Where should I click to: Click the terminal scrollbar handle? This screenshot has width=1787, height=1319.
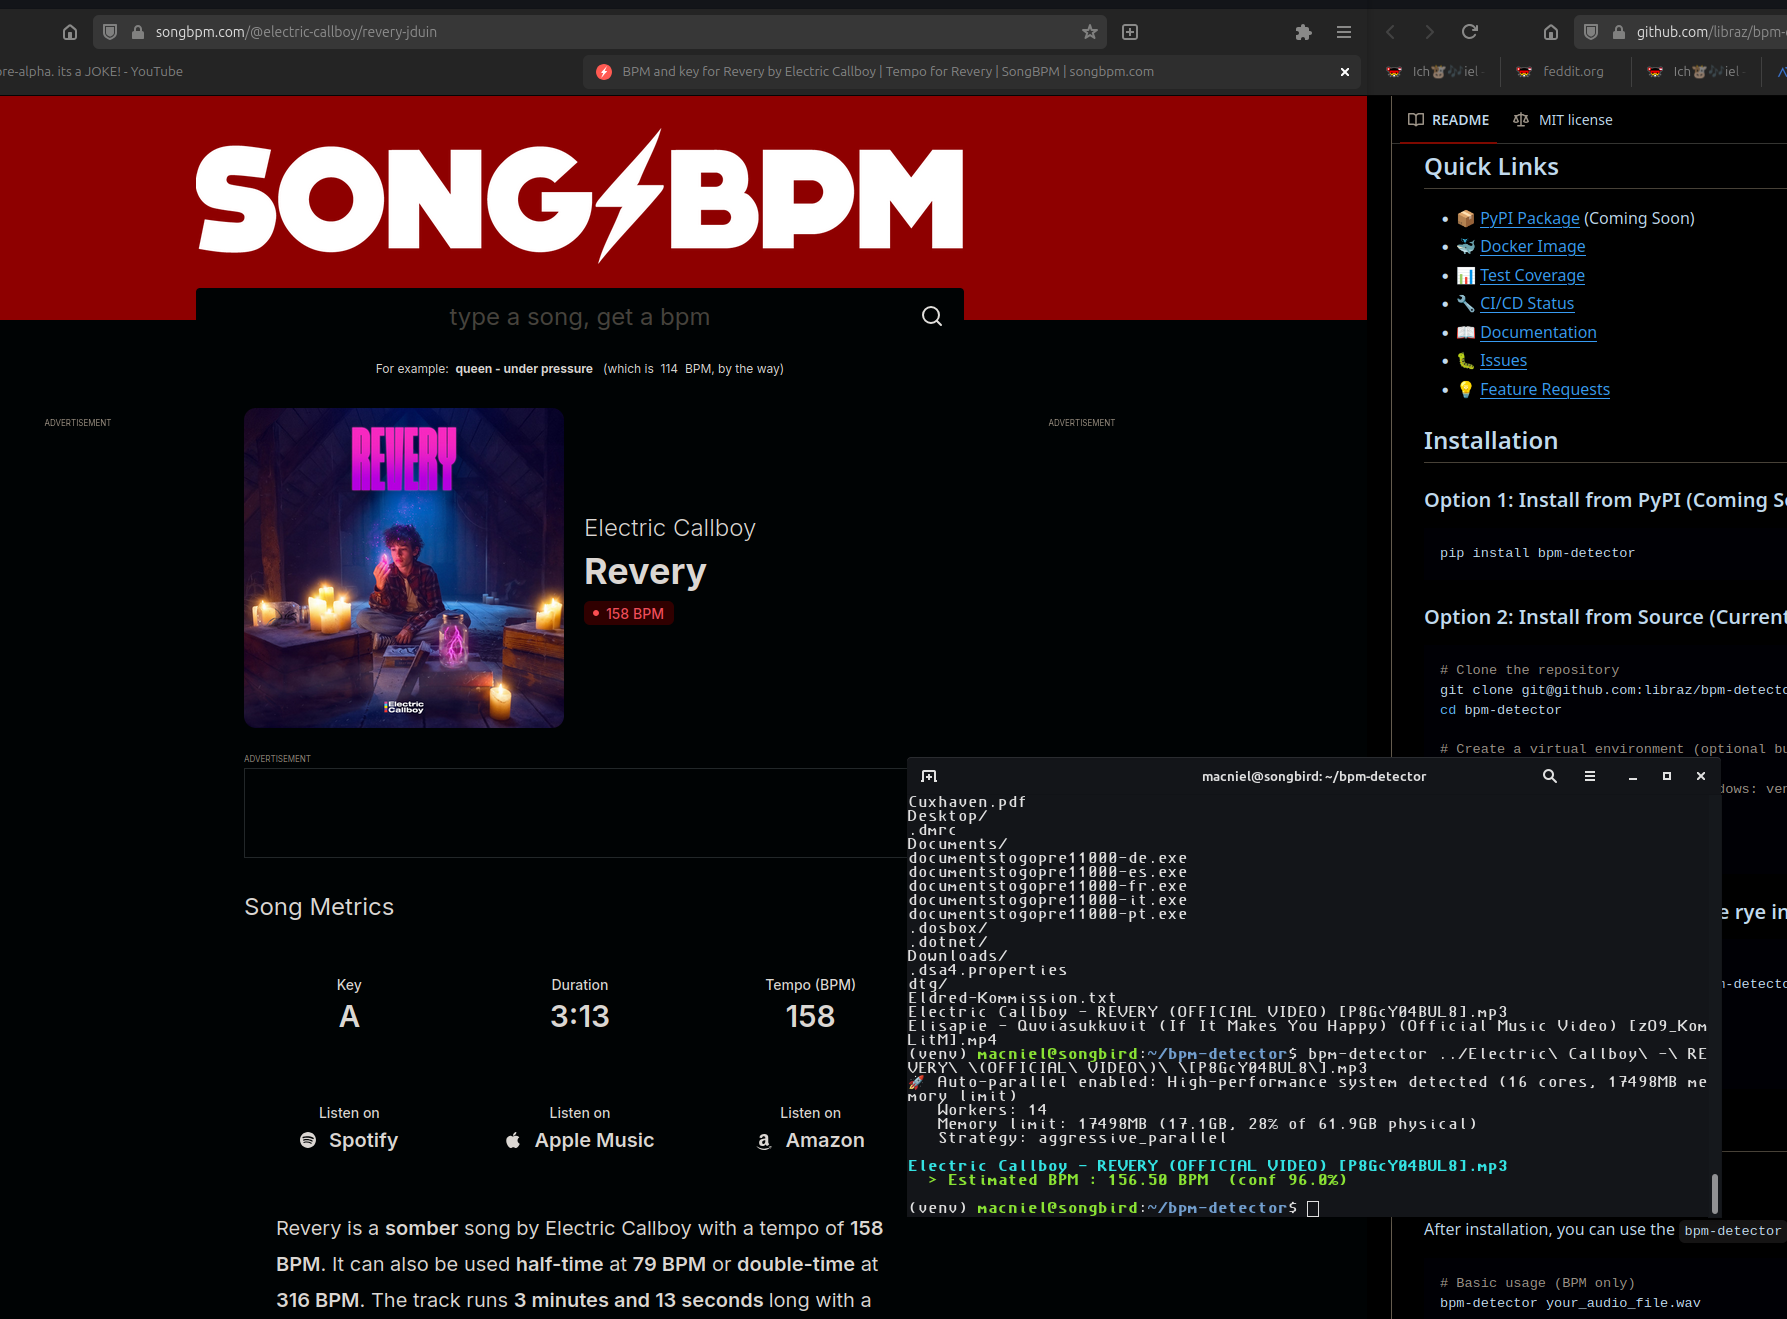(x=1715, y=1193)
